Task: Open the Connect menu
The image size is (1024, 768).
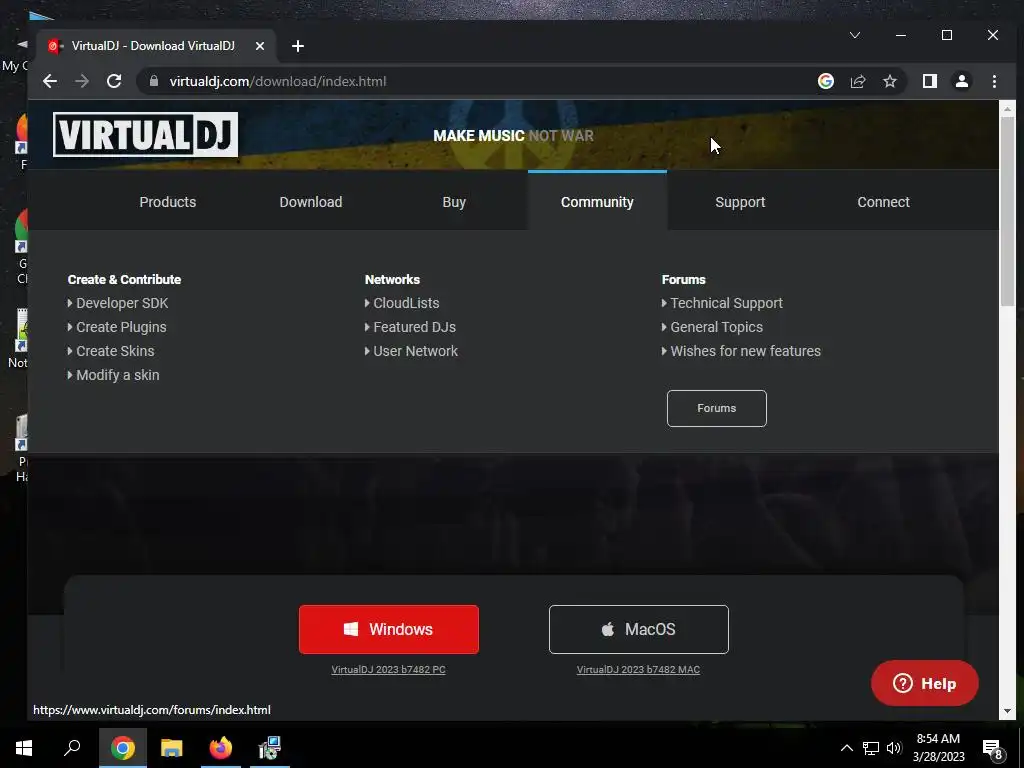Action: click(x=883, y=202)
